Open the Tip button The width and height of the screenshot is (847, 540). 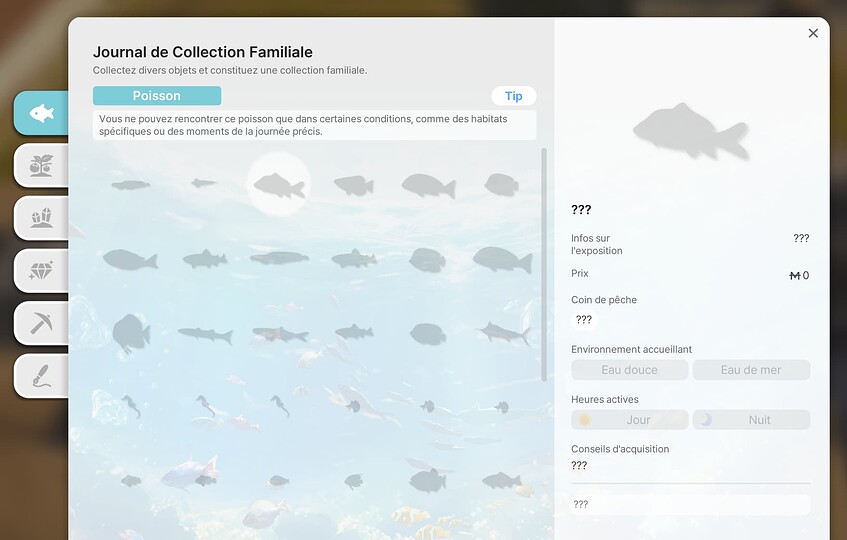[x=513, y=96]
